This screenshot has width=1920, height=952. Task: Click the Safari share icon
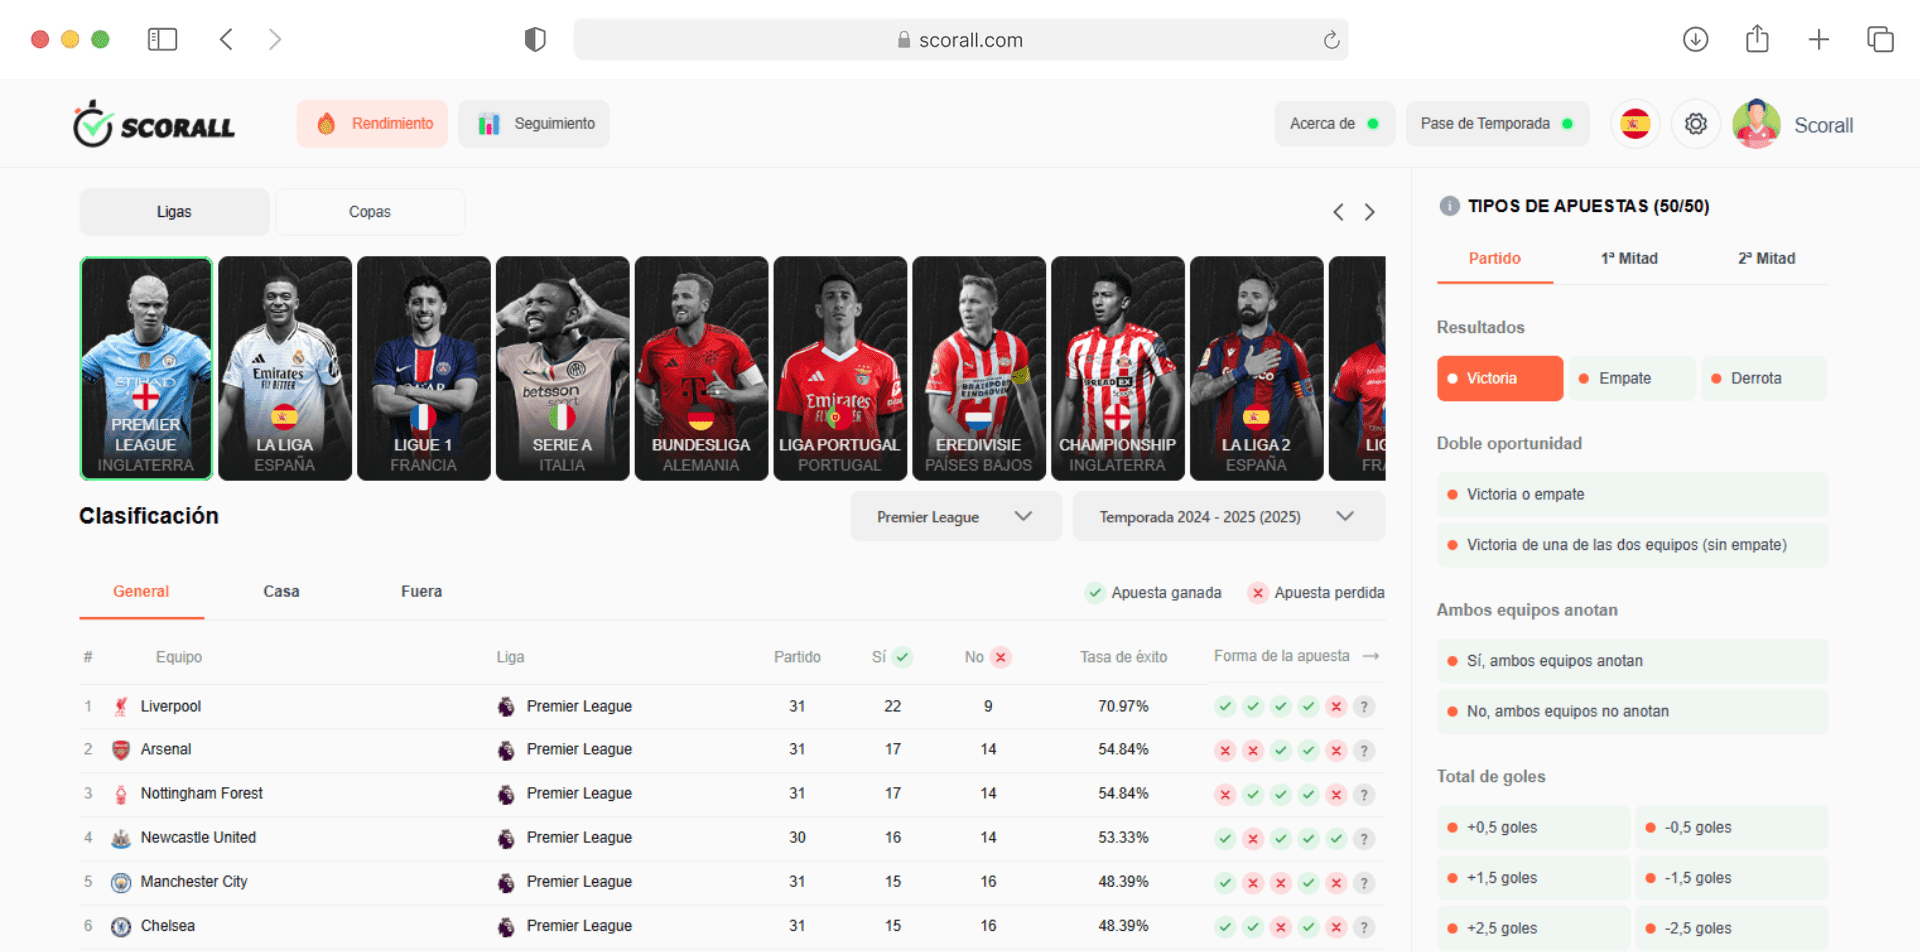[1757, 39]
